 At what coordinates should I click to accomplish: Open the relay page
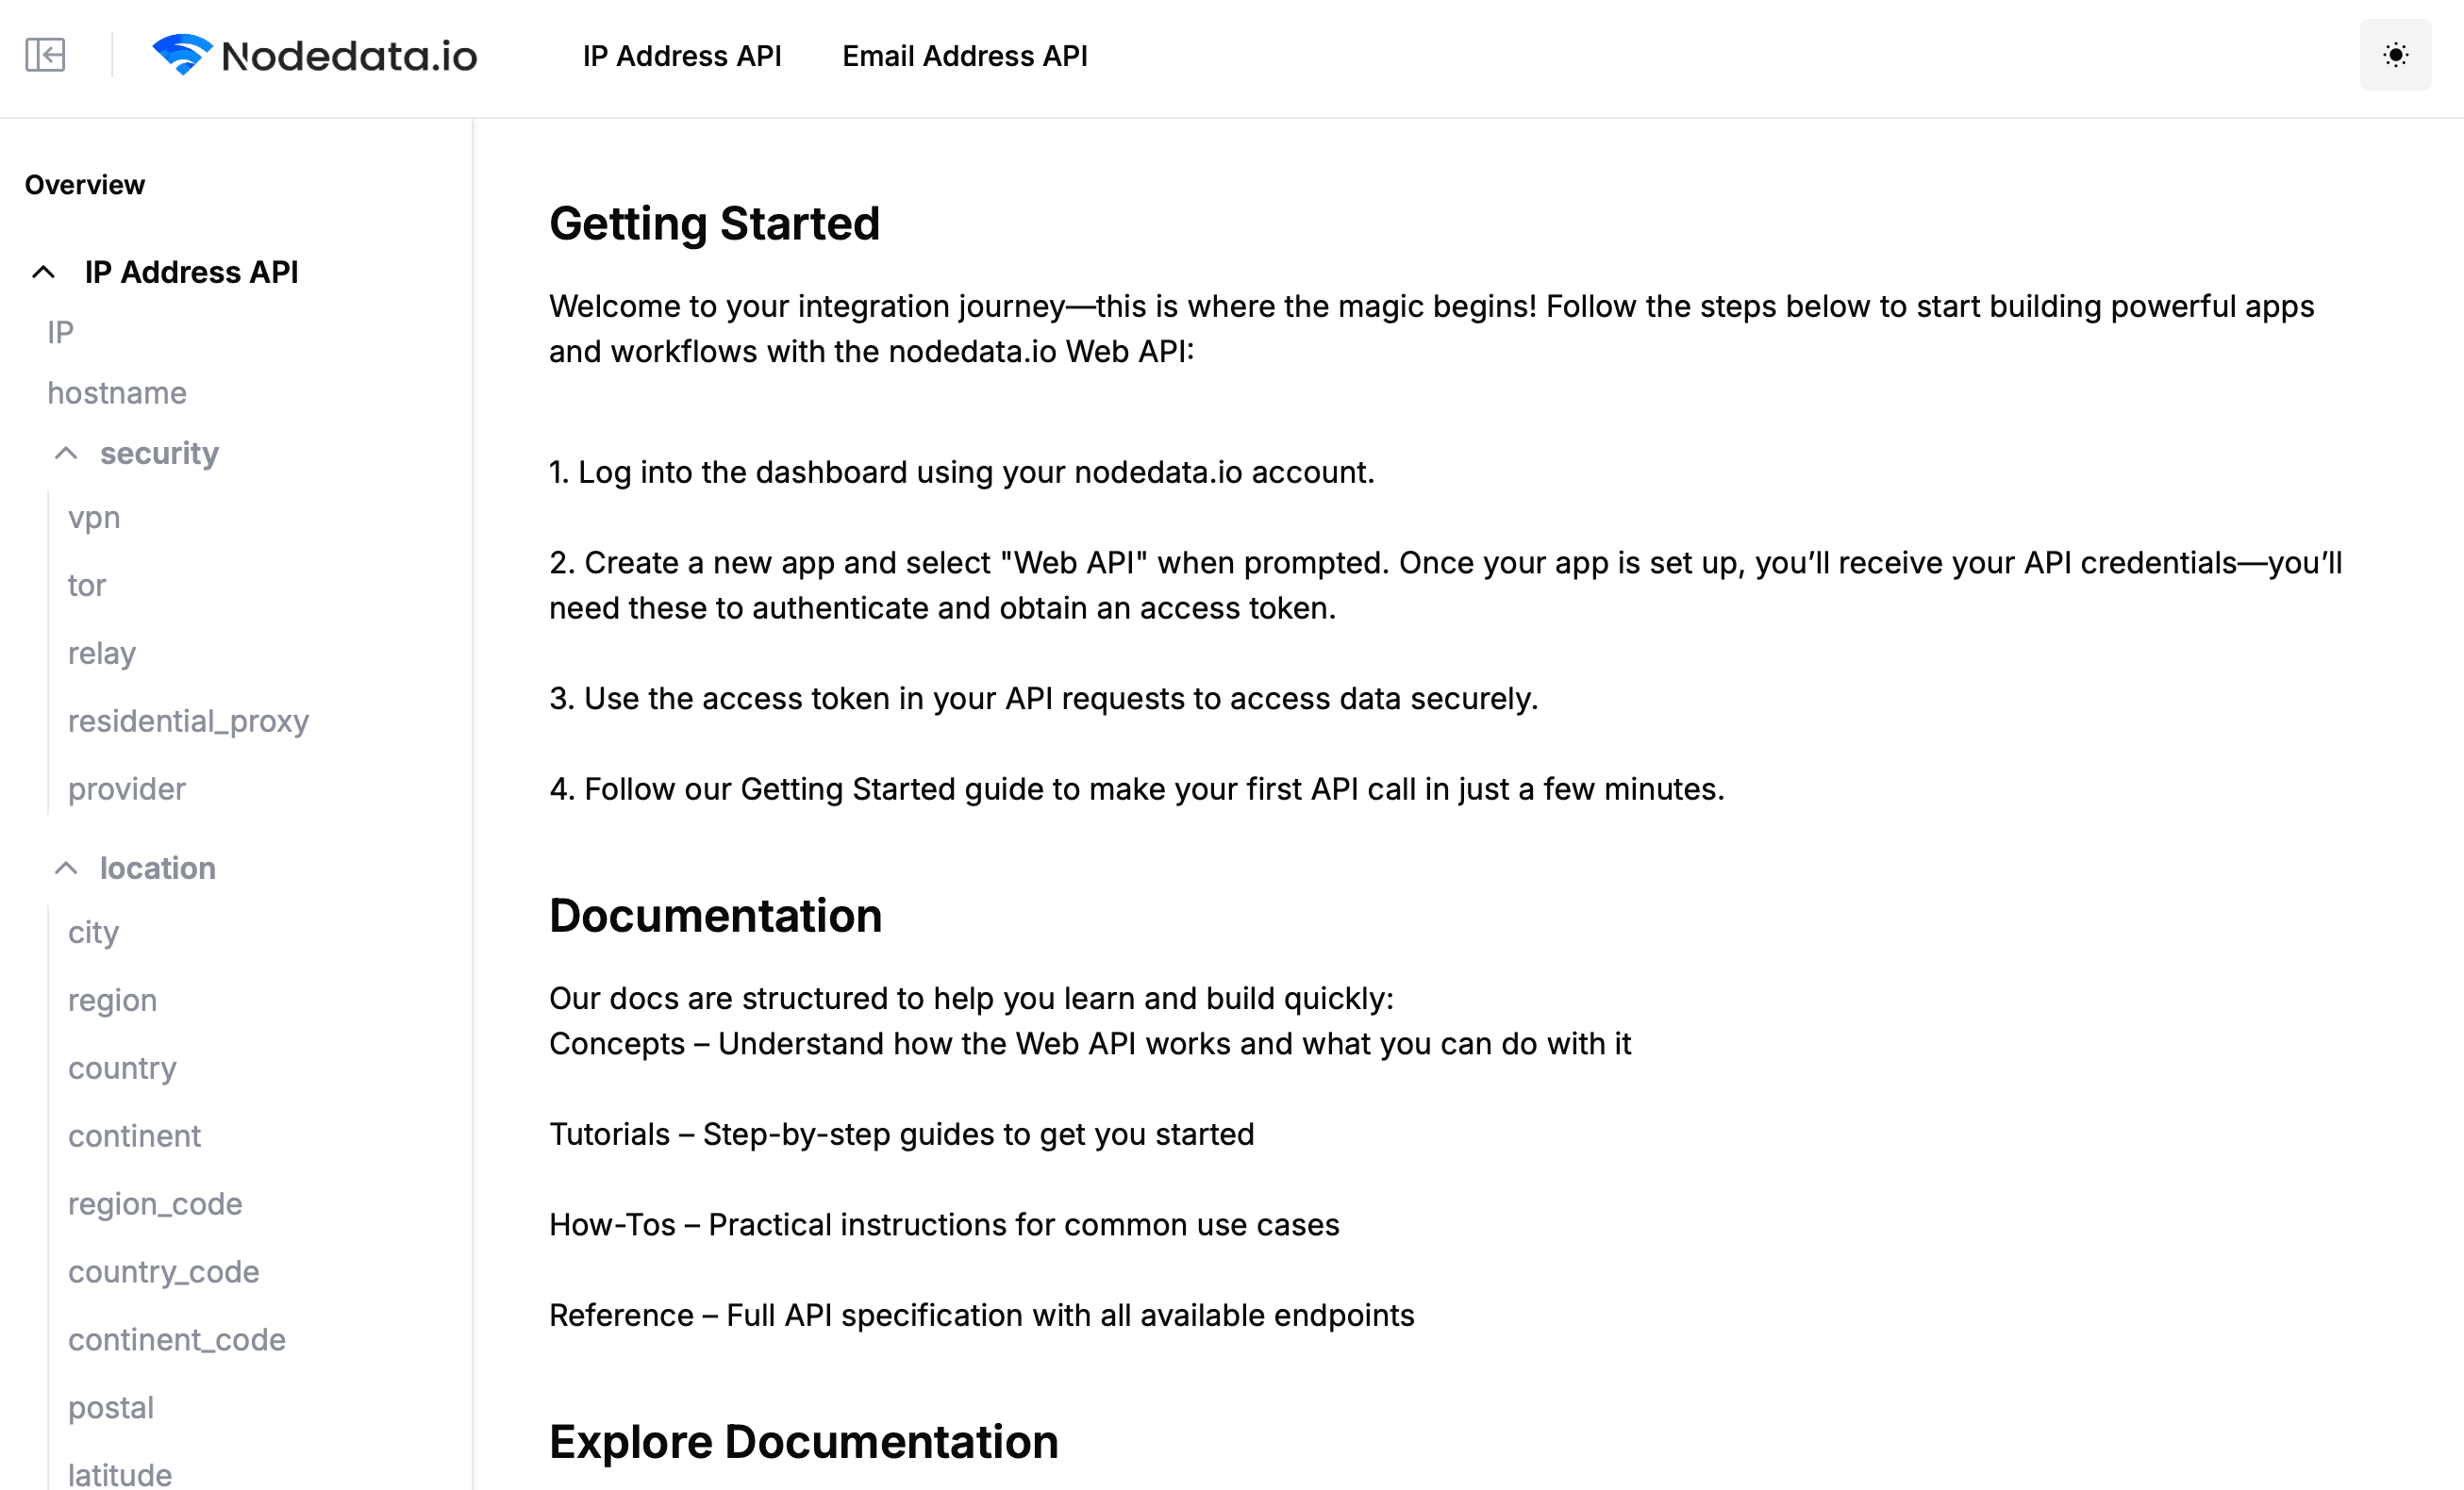click(101, 653)
